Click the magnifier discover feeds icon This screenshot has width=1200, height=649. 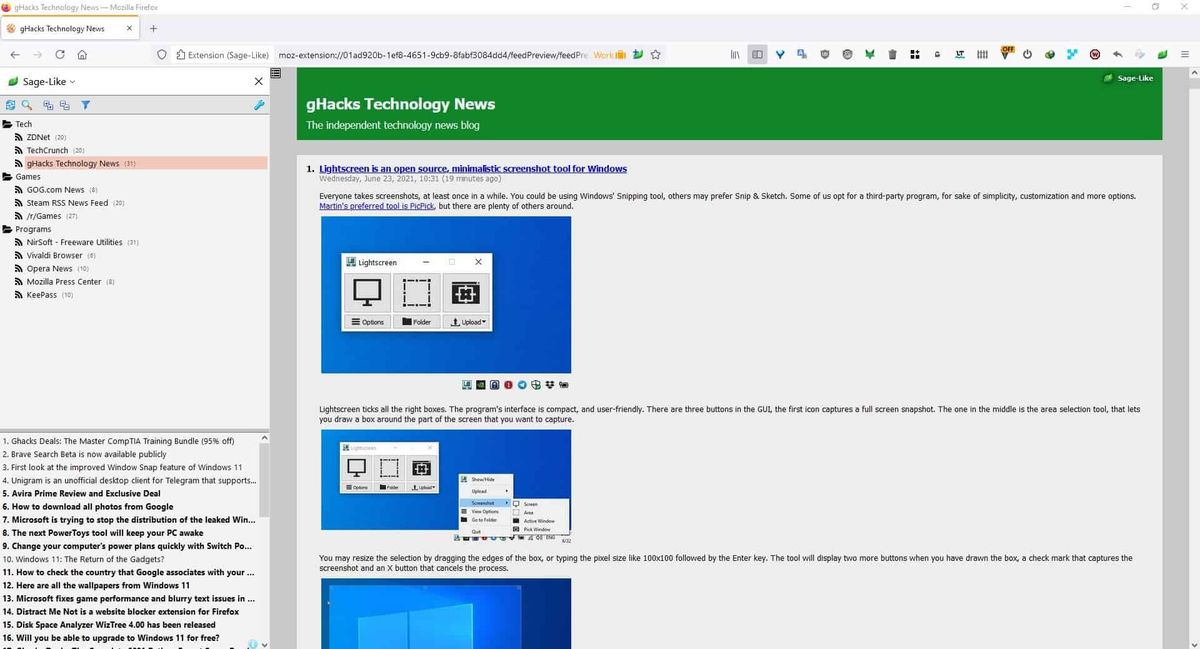[27, 104]
